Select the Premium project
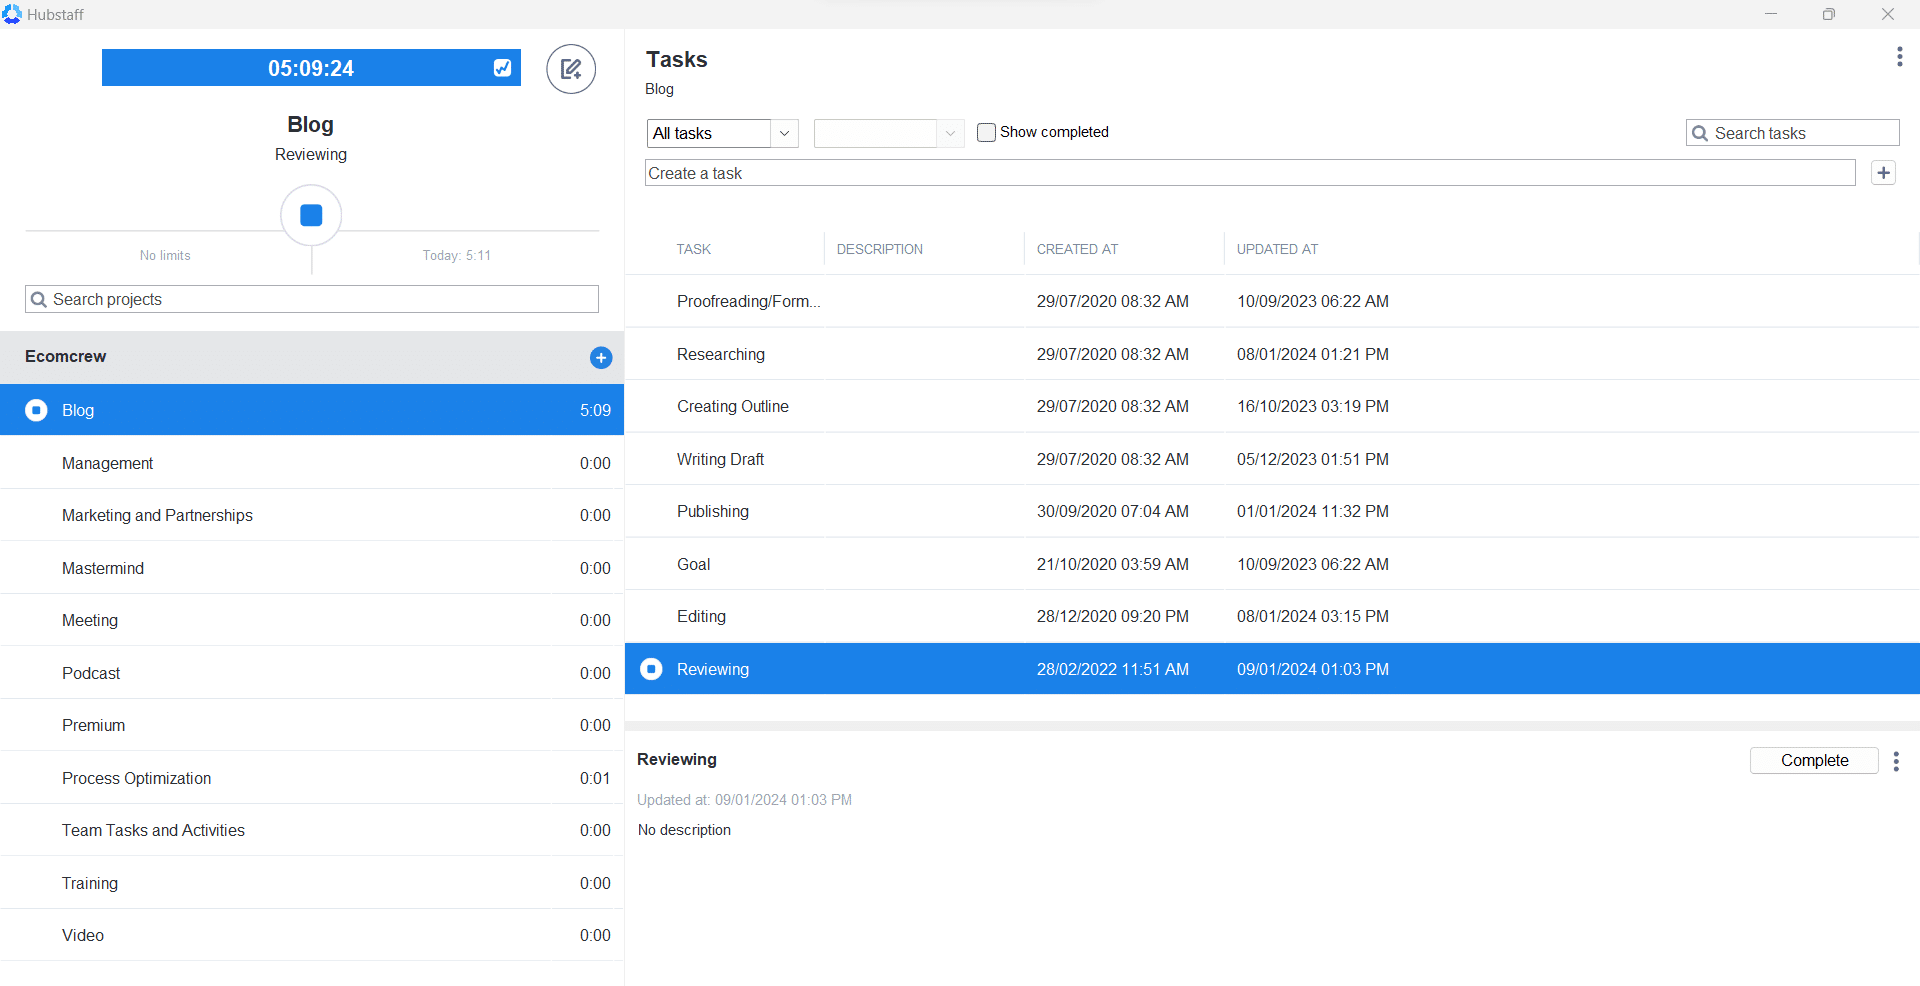Viewport: 1920px width, 986px height. click(312, 725)
